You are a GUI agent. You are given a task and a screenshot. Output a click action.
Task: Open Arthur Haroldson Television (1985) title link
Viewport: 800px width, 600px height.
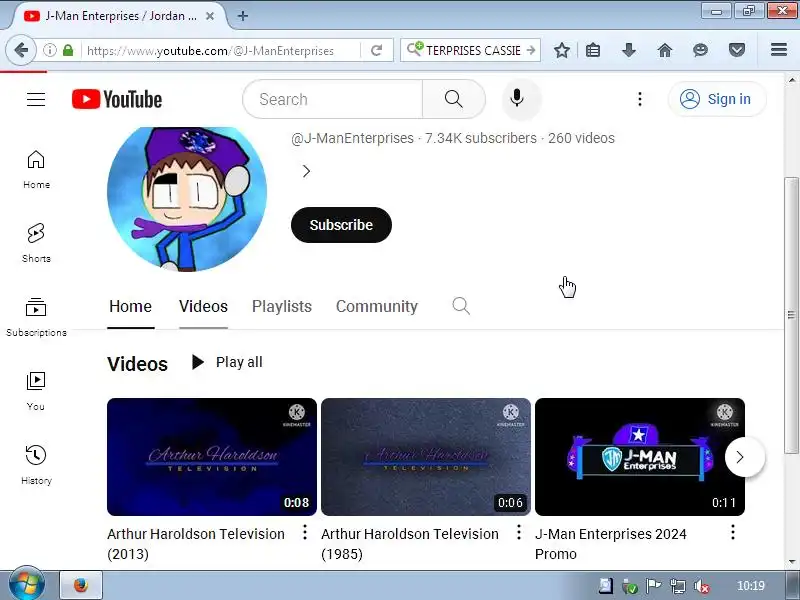(x=410, y=544)
